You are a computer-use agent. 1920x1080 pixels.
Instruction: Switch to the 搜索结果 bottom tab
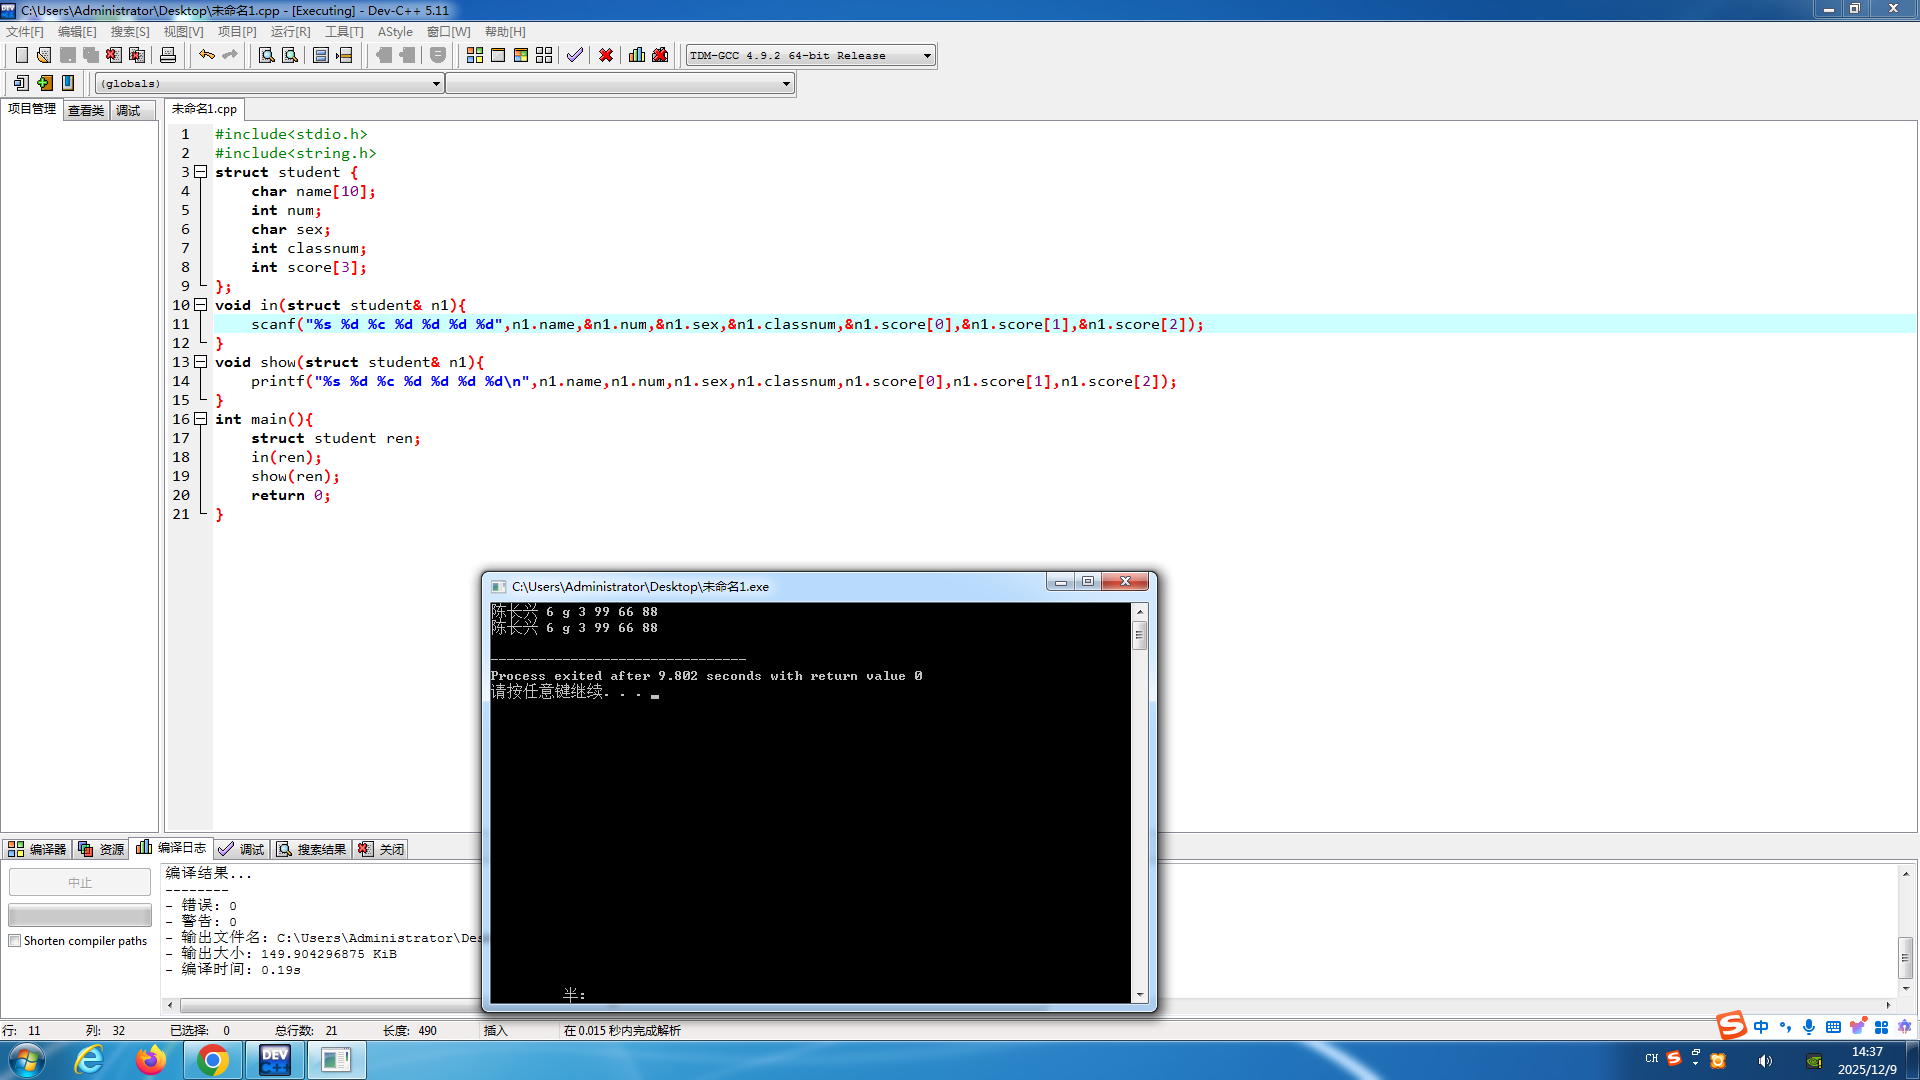tap(312, 849)
